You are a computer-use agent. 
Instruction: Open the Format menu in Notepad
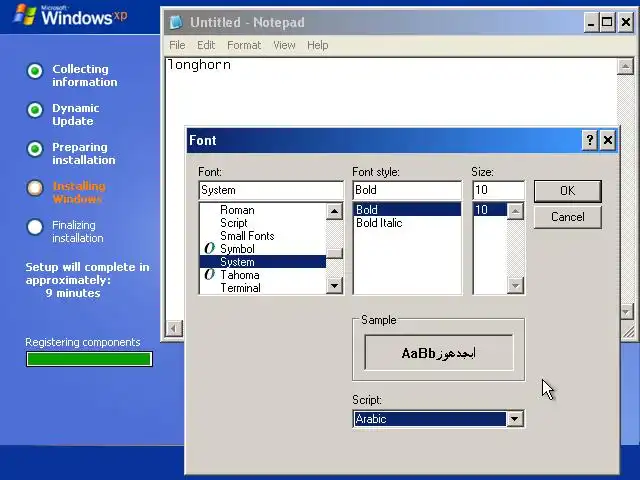pyautogui.click(x=244, y=45)
